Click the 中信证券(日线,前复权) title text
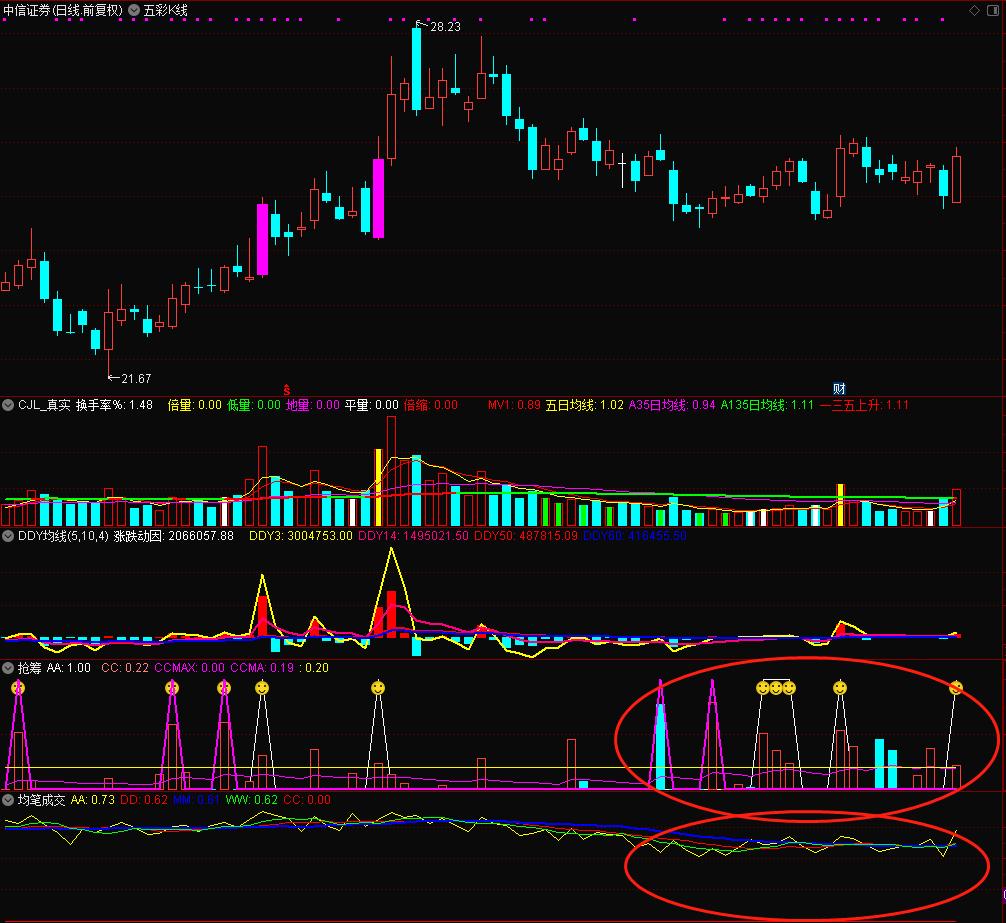 (x=62, y=10)
